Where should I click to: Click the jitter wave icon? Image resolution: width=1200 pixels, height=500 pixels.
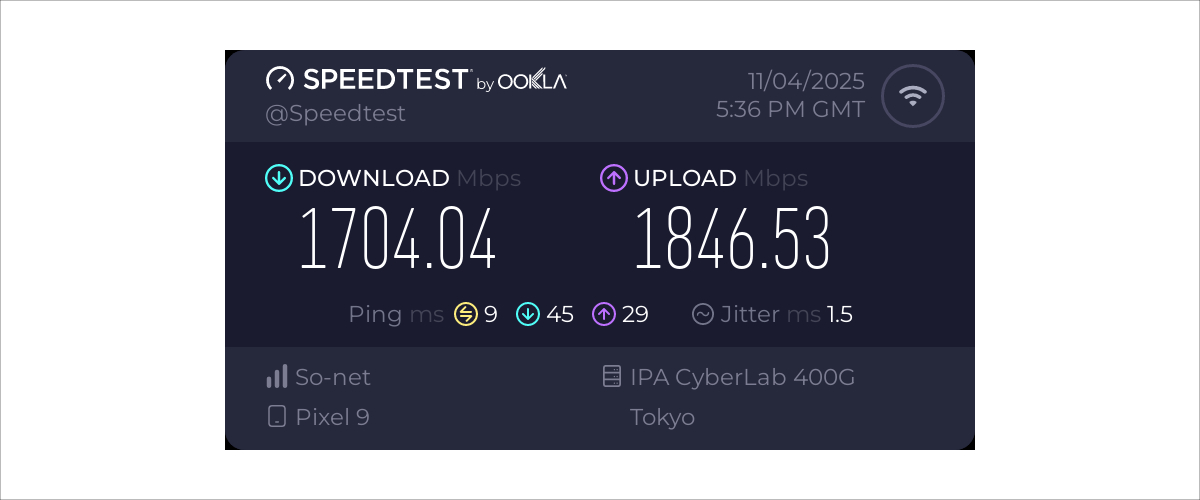coord(703,314)
